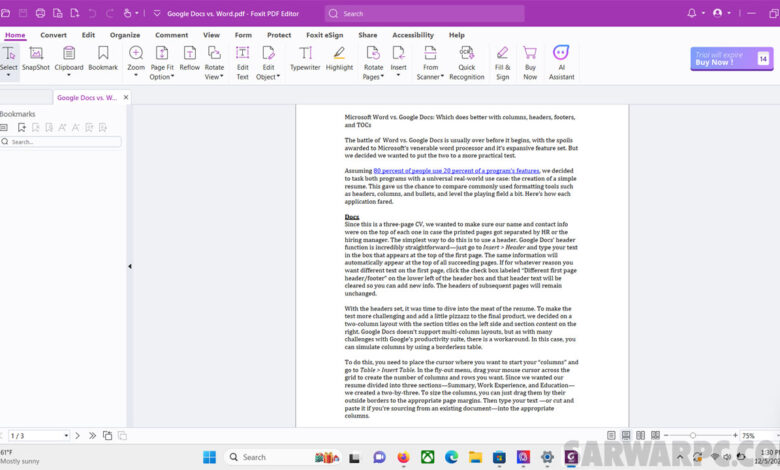Click the redo arrow in title bar

[110, 13]
